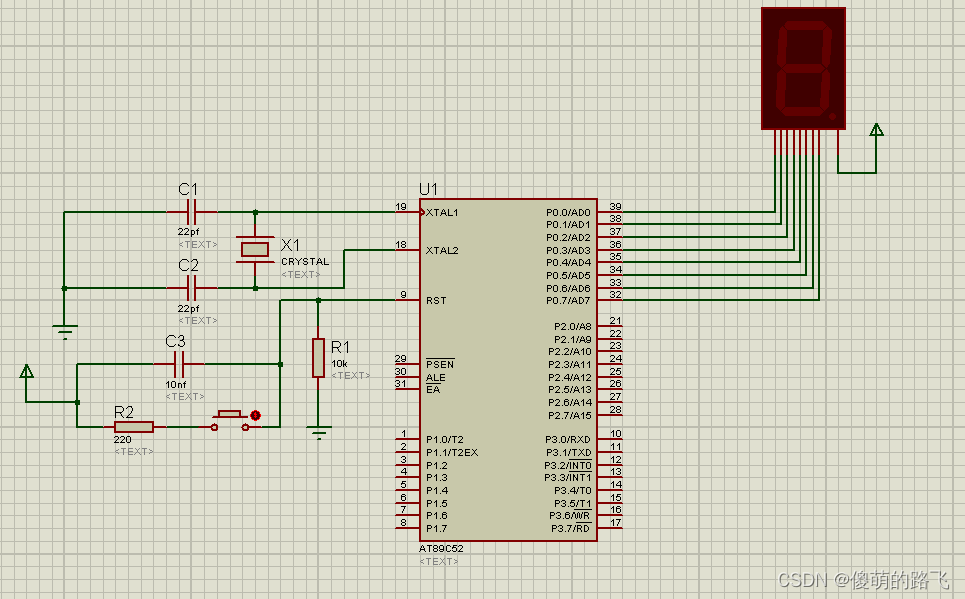Select the power terminal beside the display

(876, 130)
